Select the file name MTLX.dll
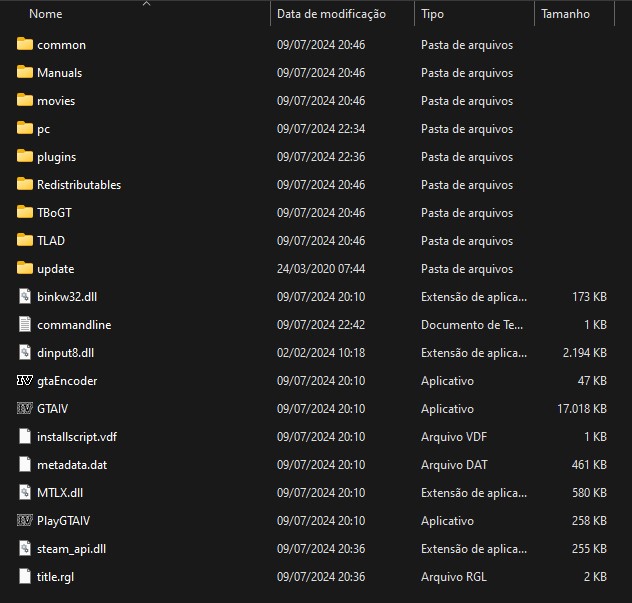Screen dimensions: 632x603 coord(60,493)
